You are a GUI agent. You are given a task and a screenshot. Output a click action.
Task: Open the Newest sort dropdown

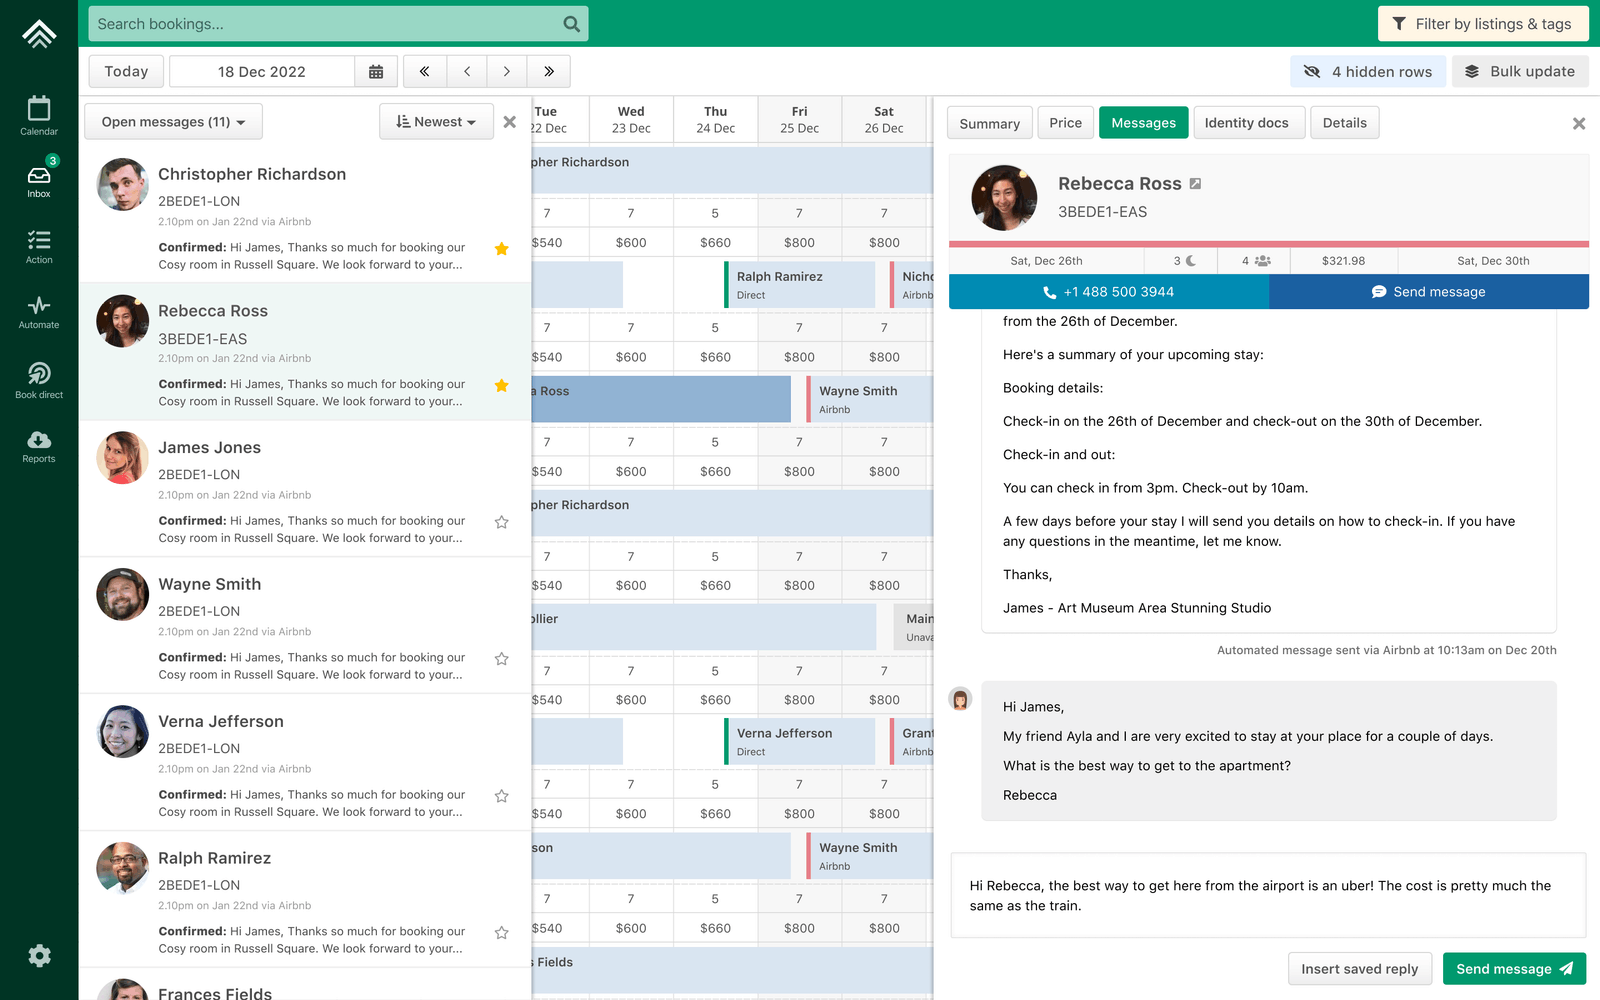tap(436, 122)
